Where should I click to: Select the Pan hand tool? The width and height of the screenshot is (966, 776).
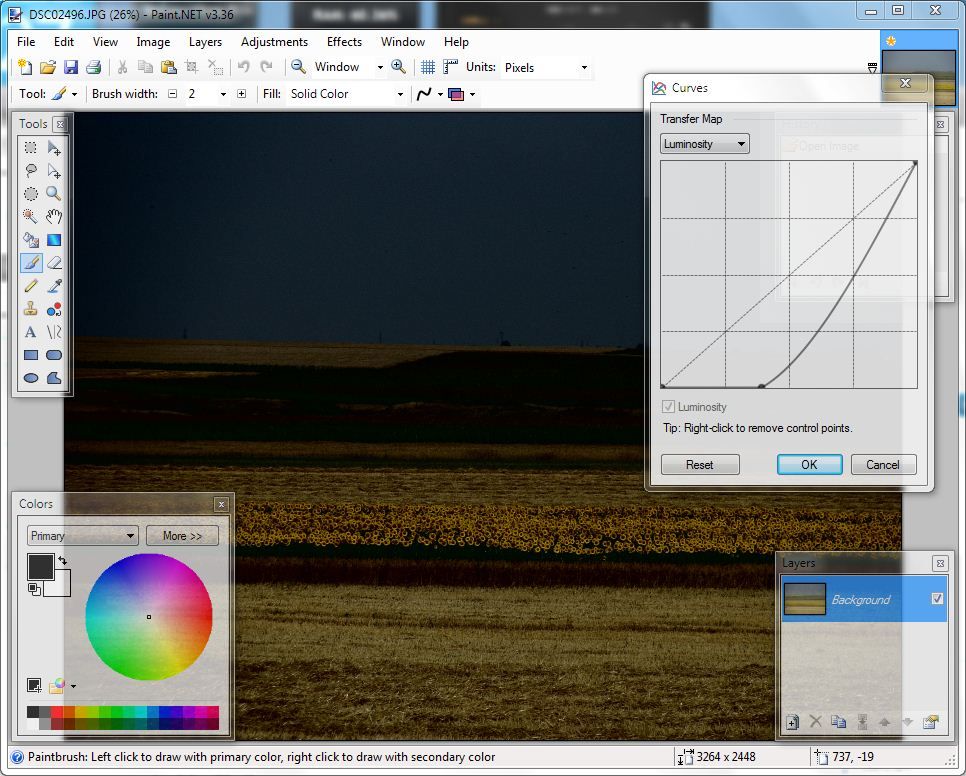coord(54,216)
